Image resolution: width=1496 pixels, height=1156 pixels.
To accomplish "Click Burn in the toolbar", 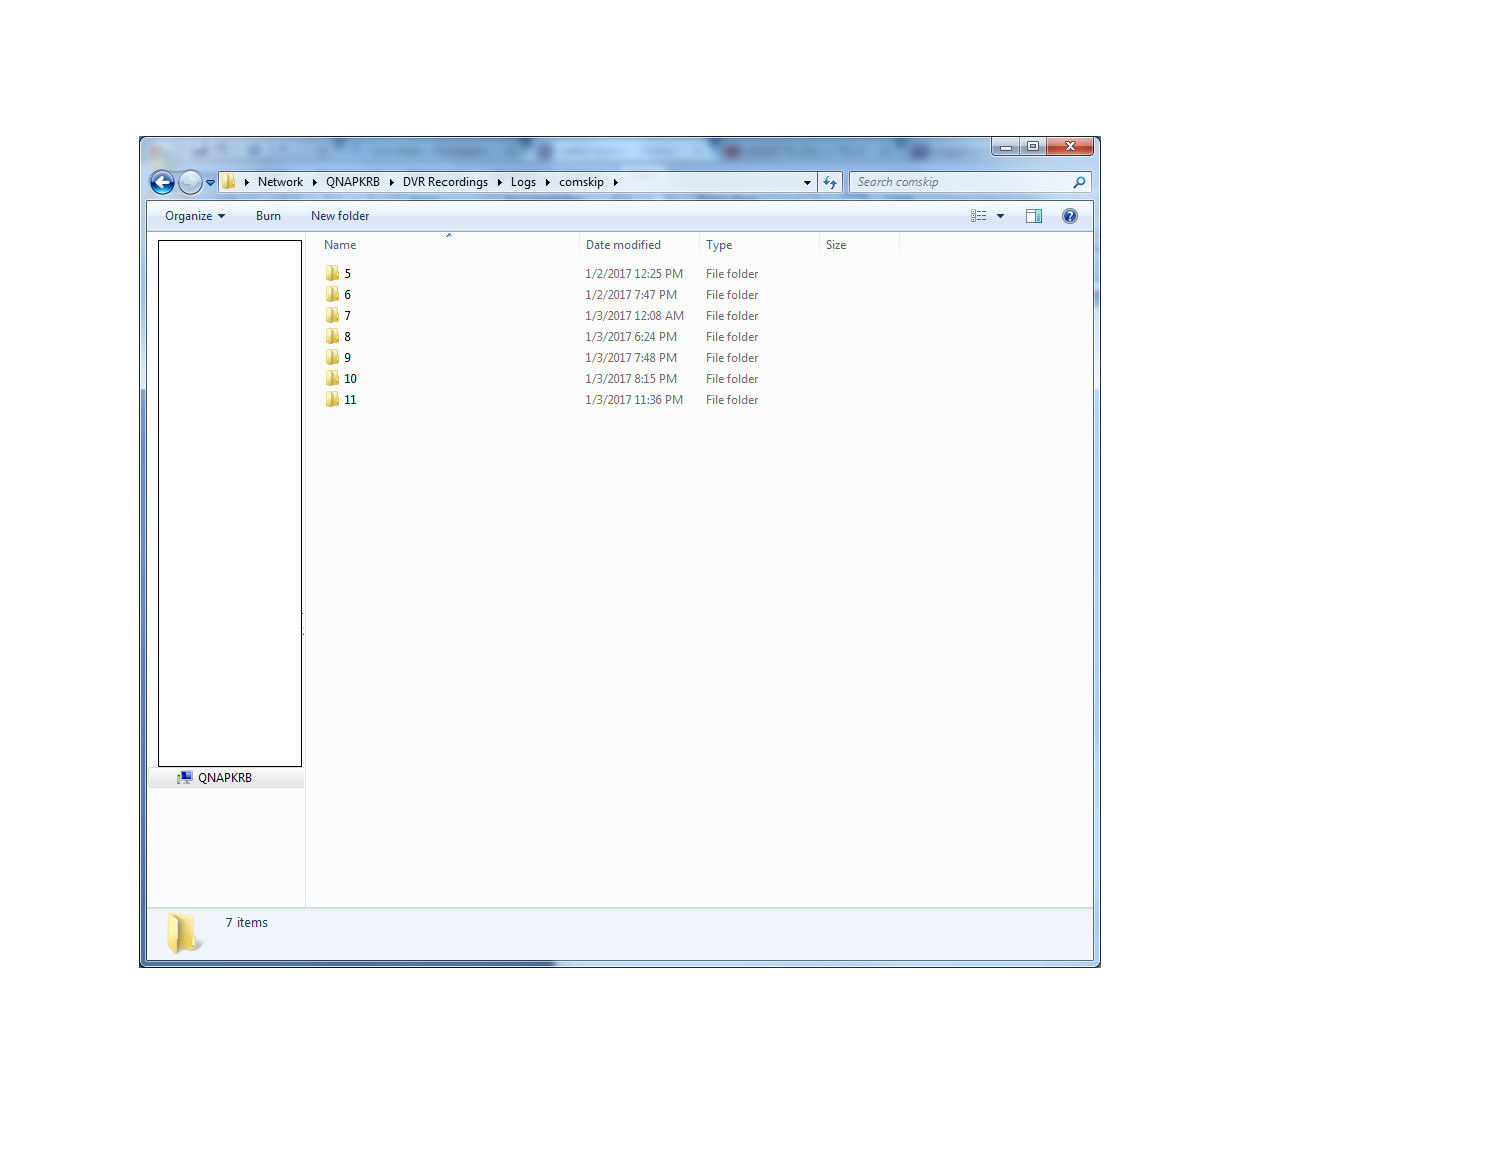I will [x=268, y=216].
